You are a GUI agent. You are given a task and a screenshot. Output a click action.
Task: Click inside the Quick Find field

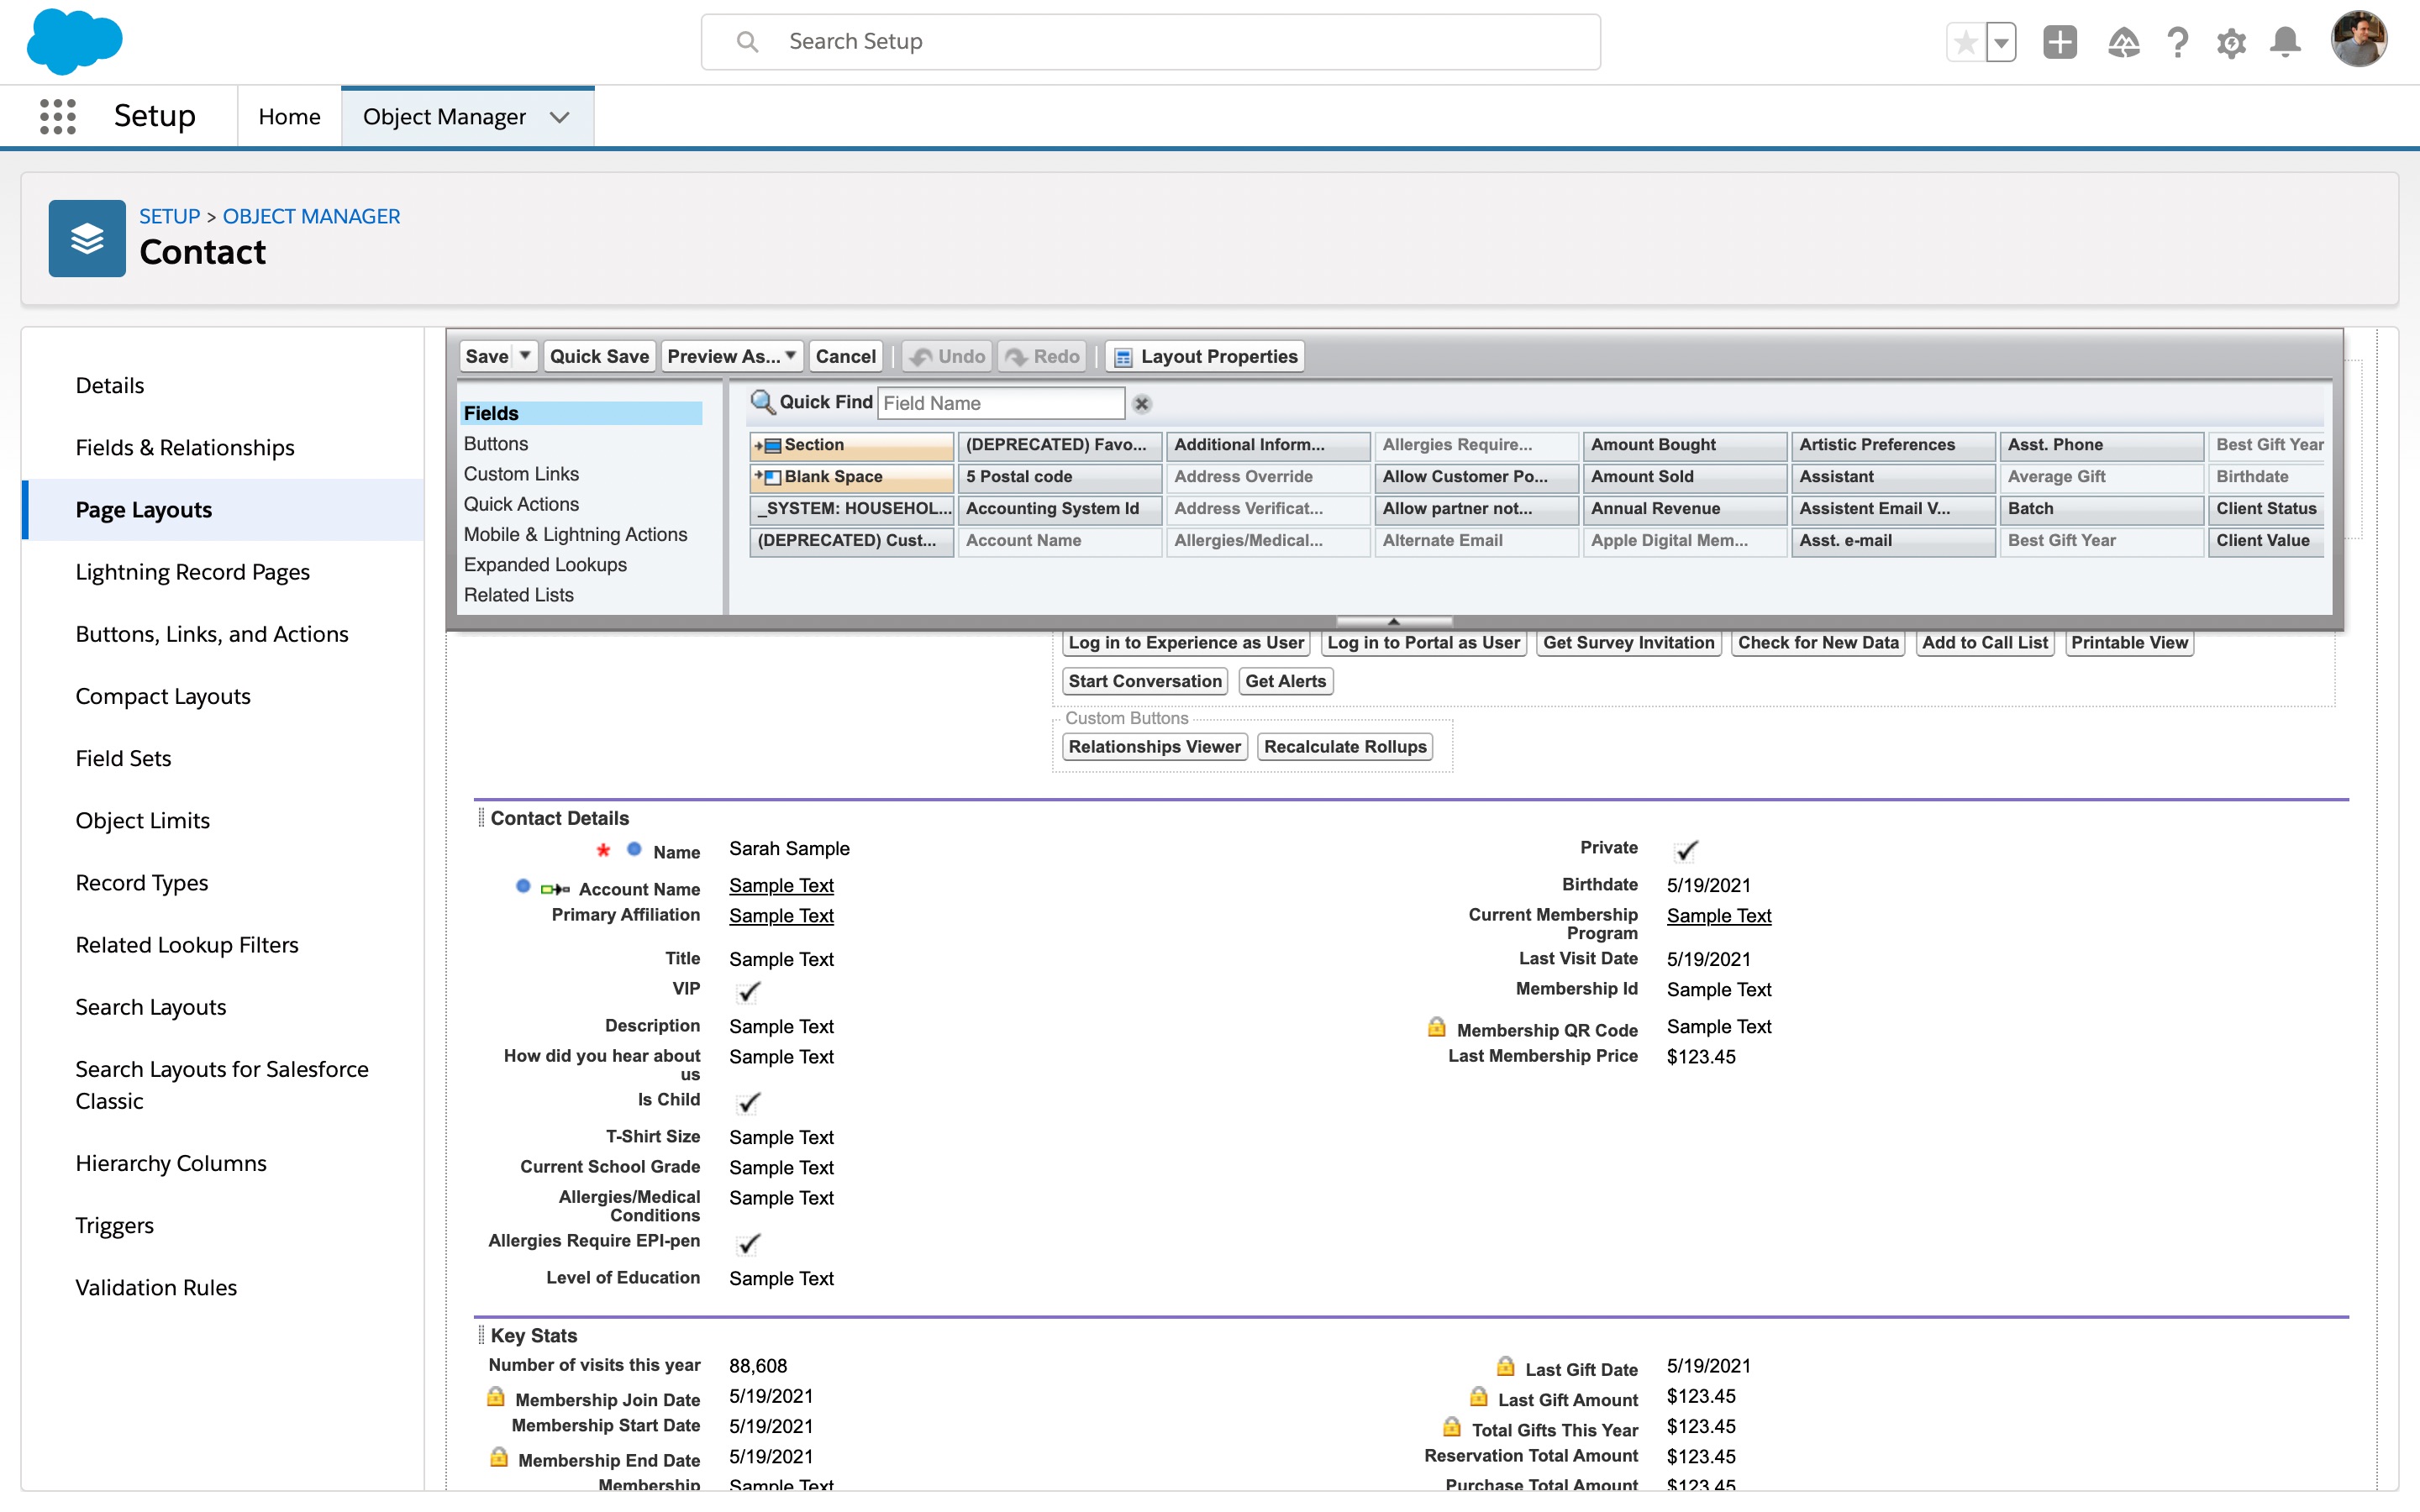pyautogui.click(x=1000, y=403)
